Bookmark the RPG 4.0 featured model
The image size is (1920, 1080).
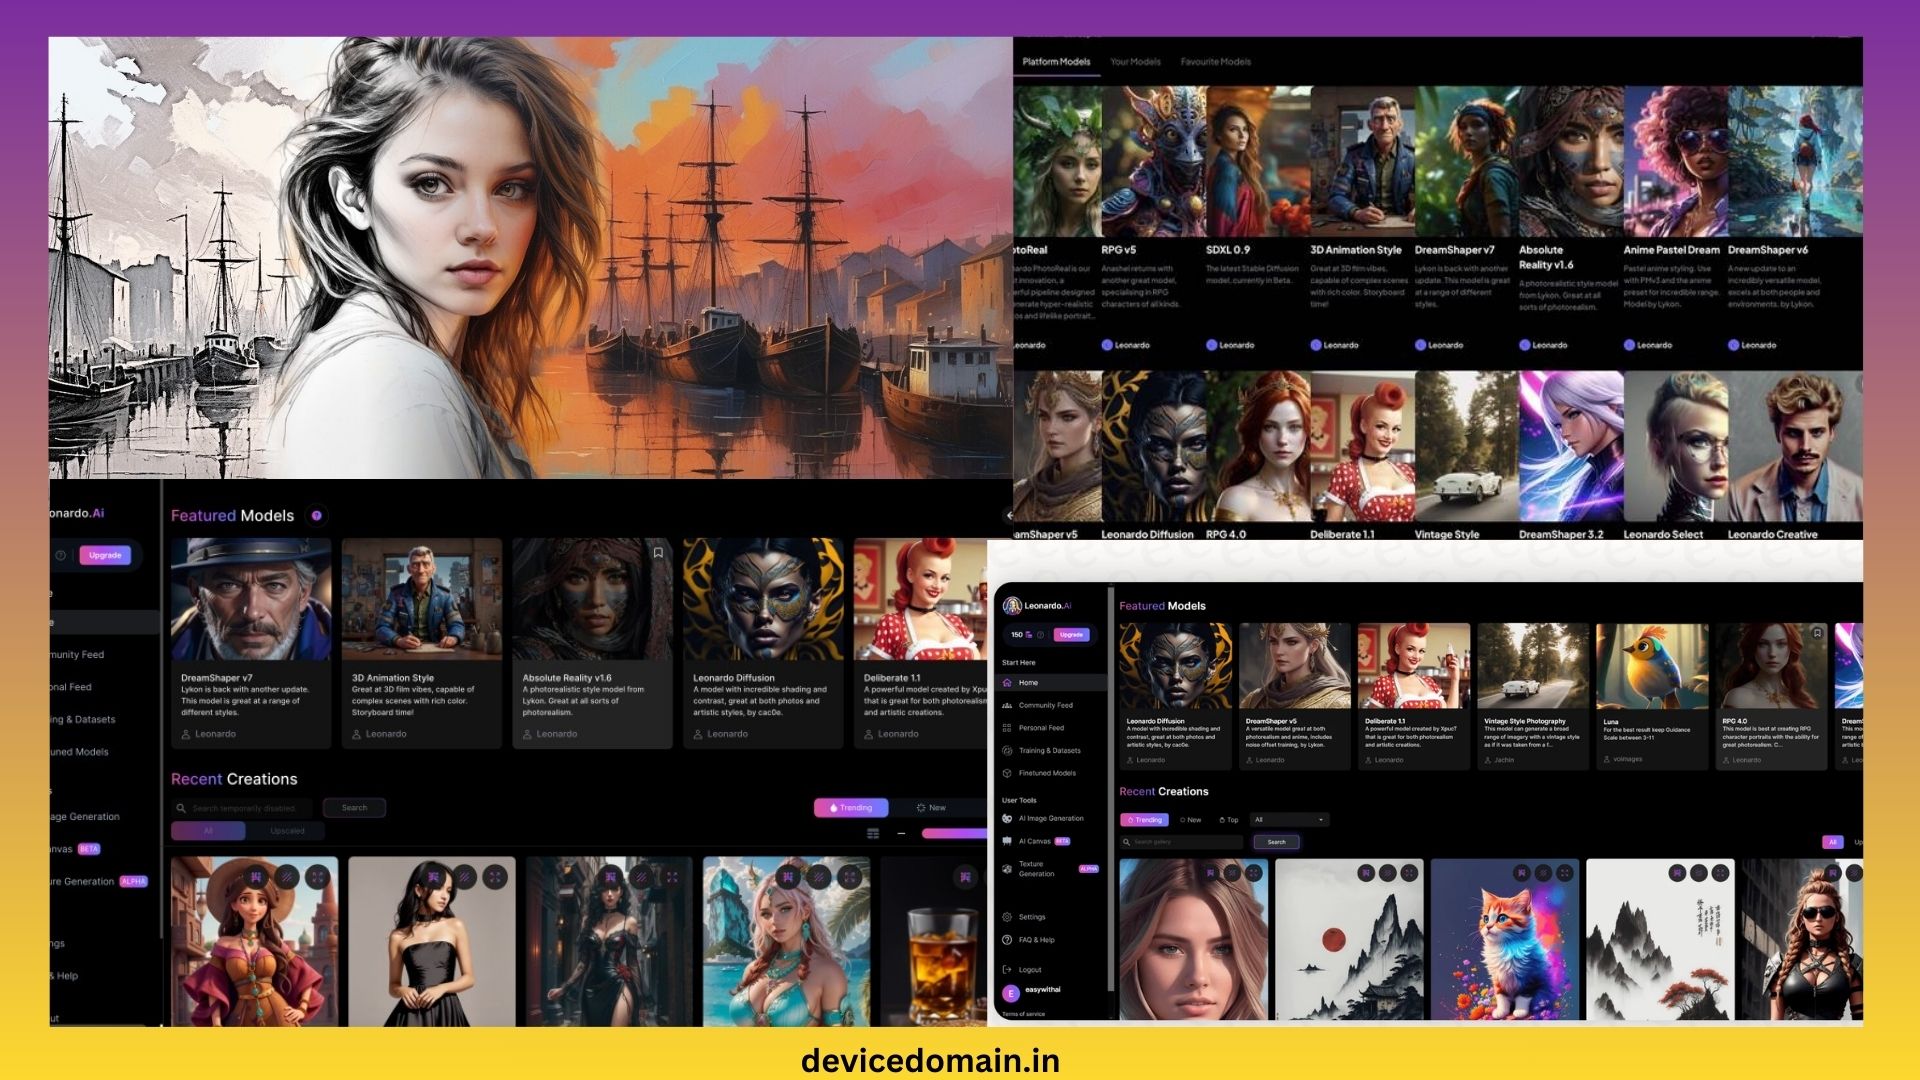(1817, 634)
